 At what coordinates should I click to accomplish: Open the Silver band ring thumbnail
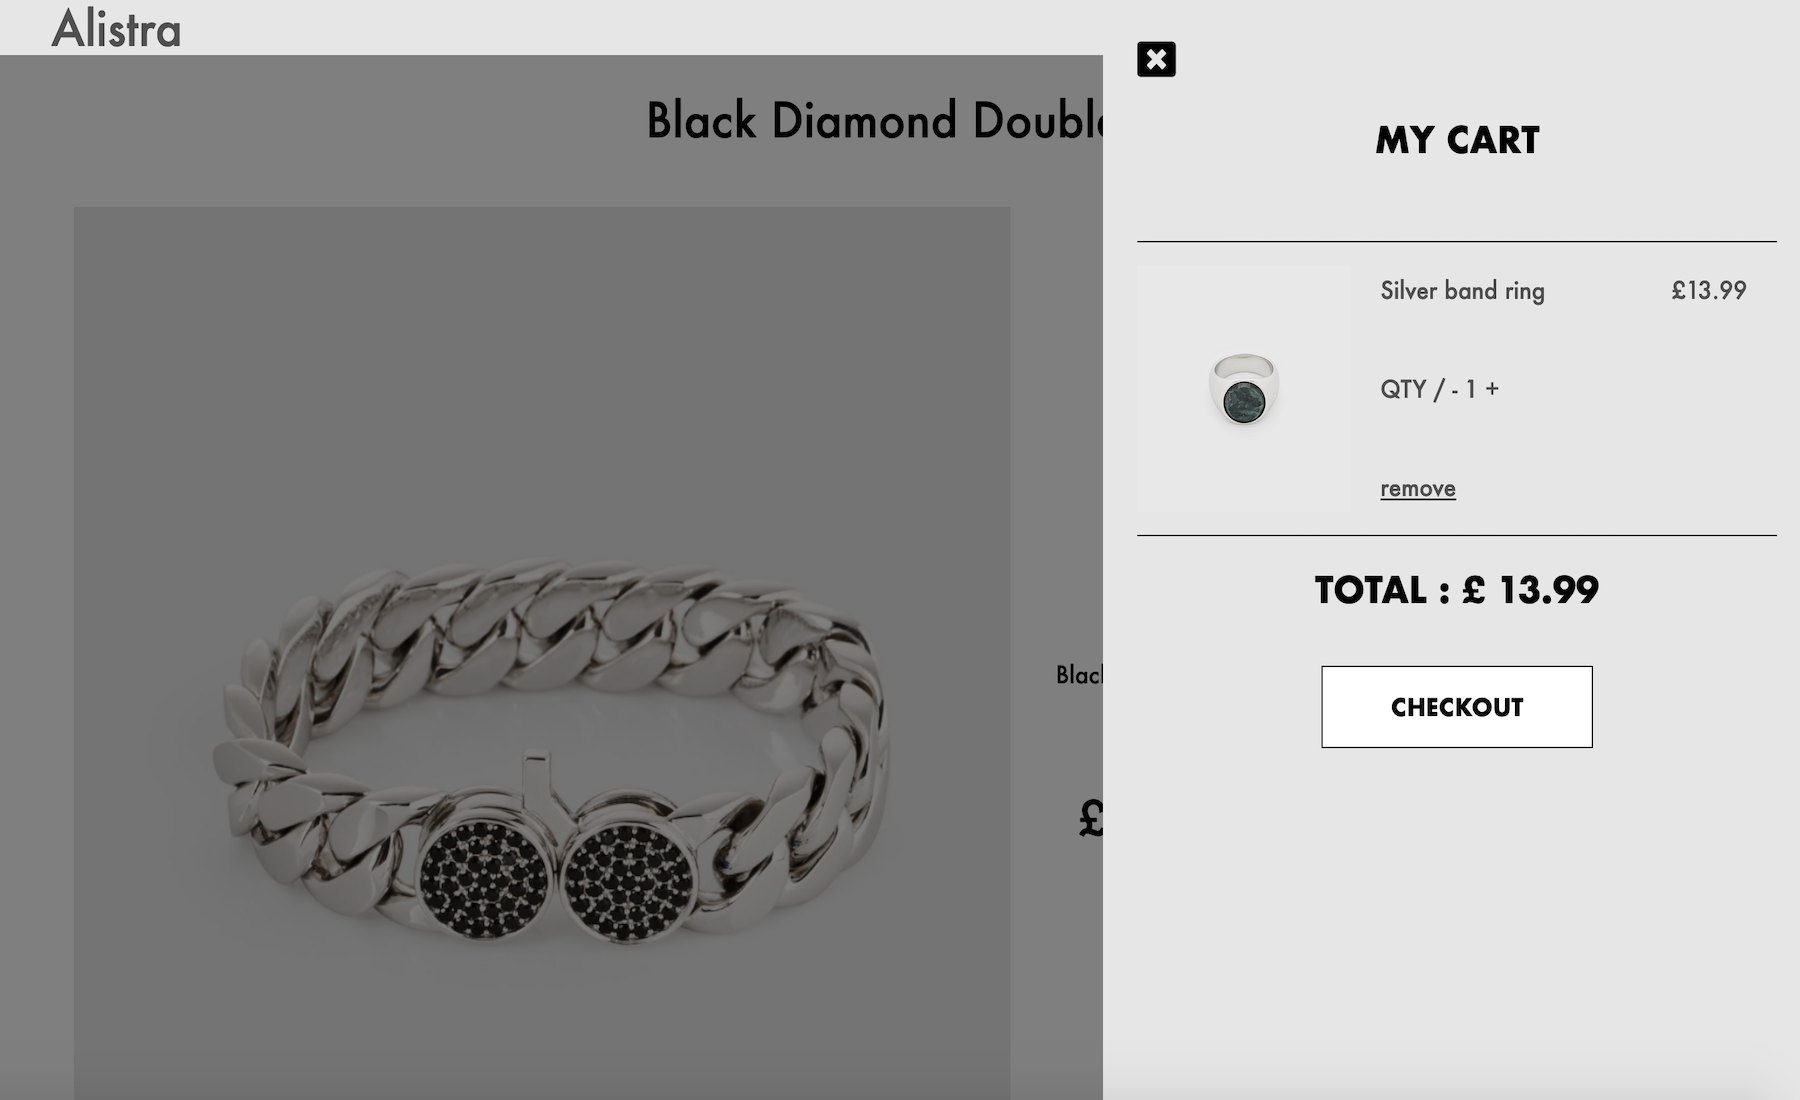click(1243, 388)
